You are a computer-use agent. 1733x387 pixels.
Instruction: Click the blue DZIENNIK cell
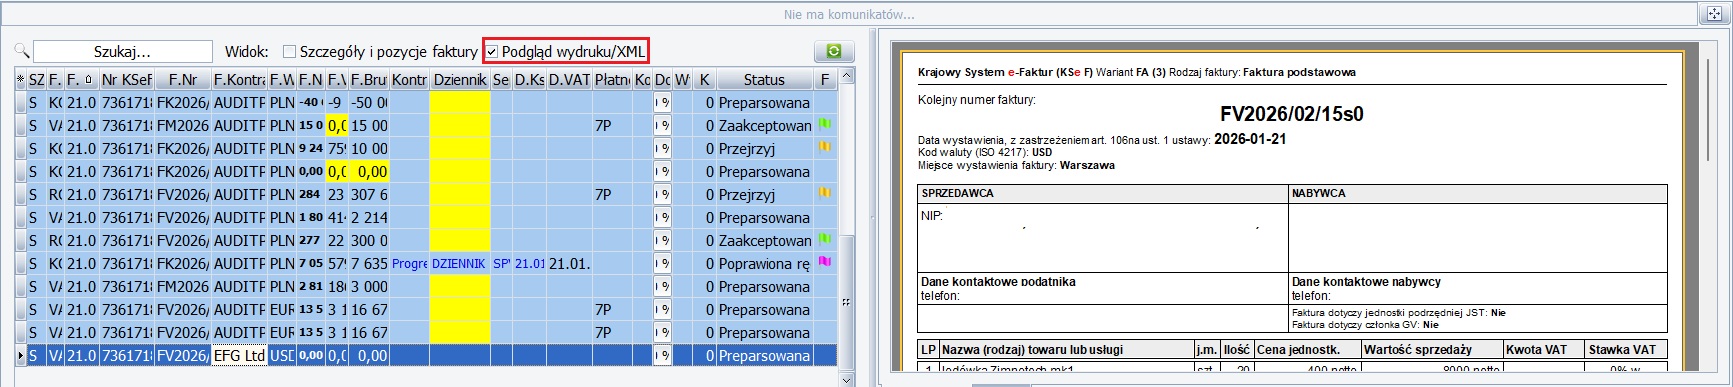pos(459,263)
